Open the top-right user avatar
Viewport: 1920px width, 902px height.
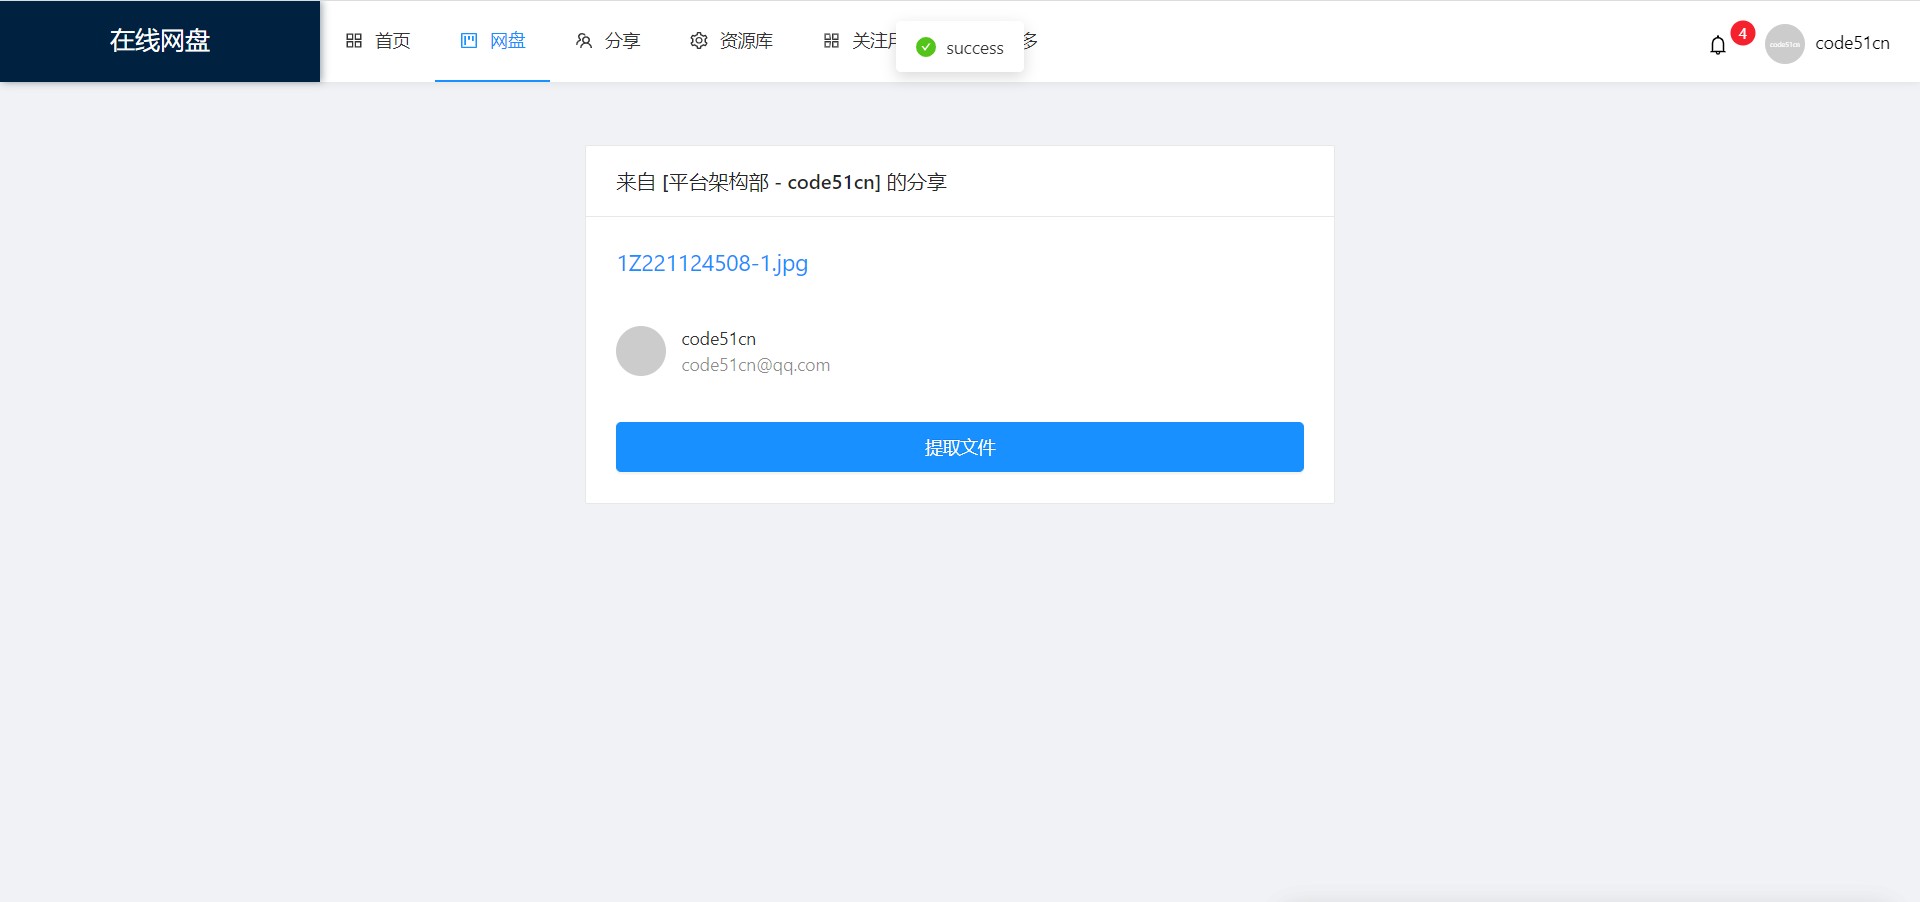[x=1784, y=44]
